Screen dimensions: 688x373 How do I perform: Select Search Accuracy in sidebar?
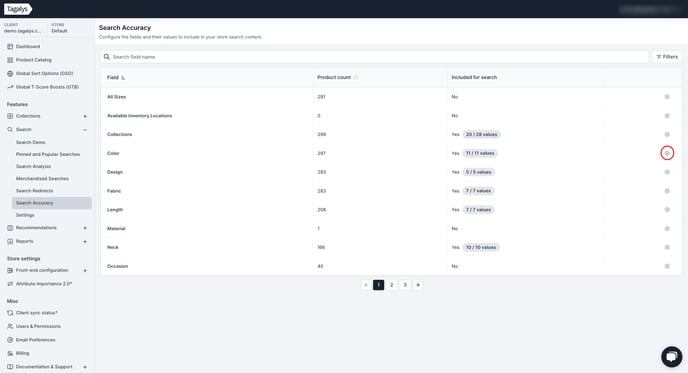[x=52, y=203]
